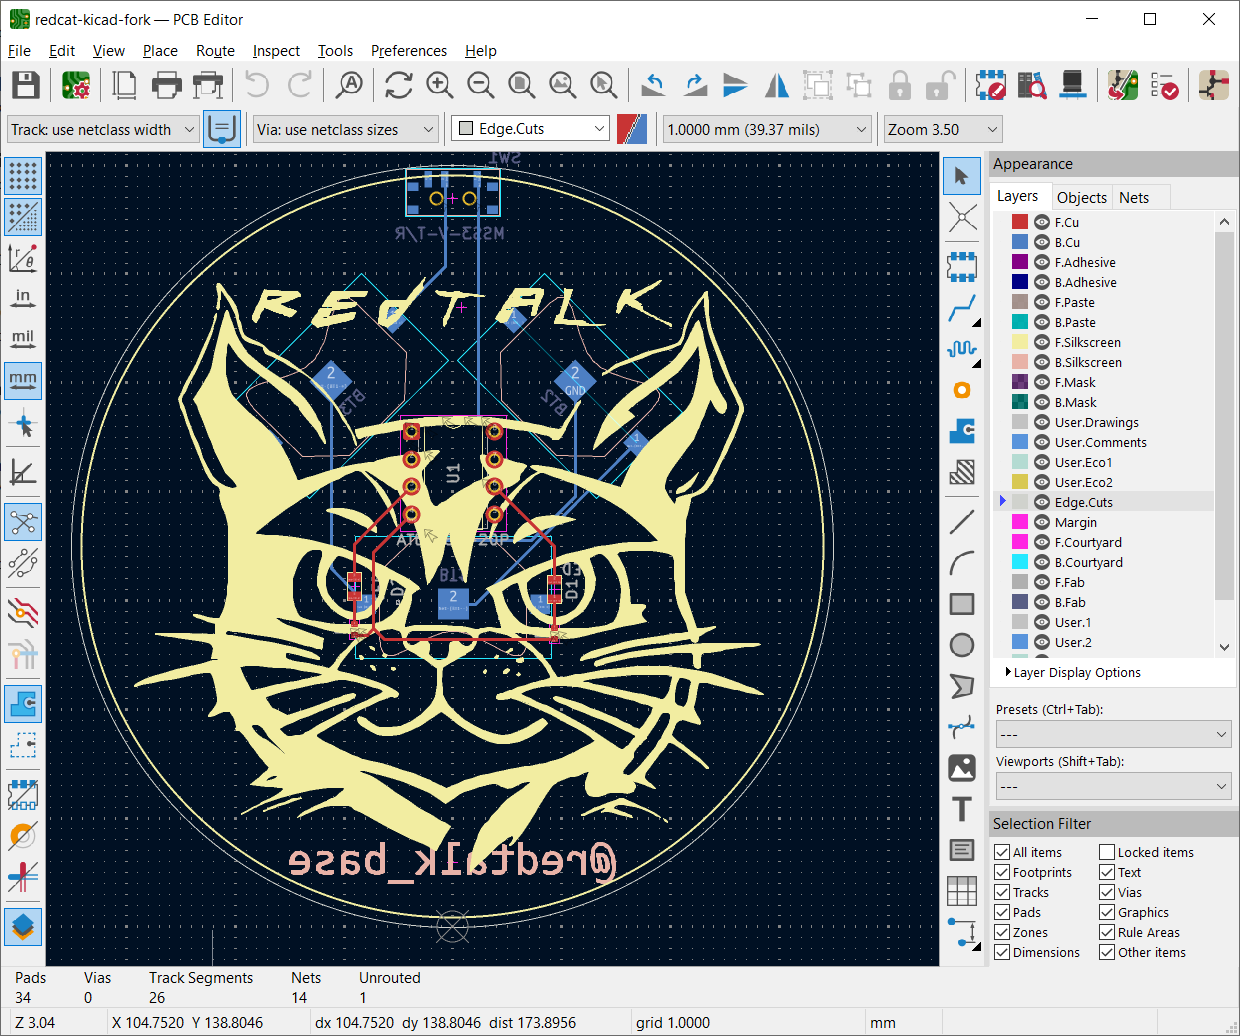Open the Inspect menu

(x=276, y=51)
